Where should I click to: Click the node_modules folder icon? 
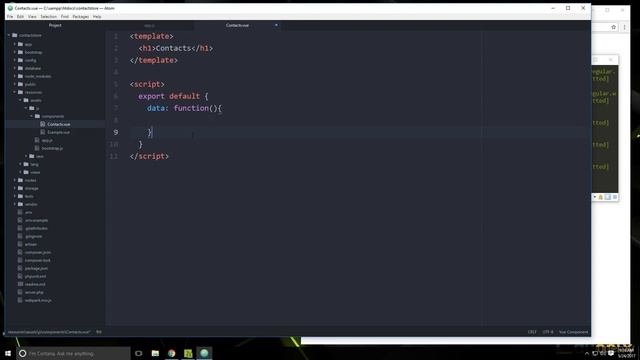(x=20, y=76)
